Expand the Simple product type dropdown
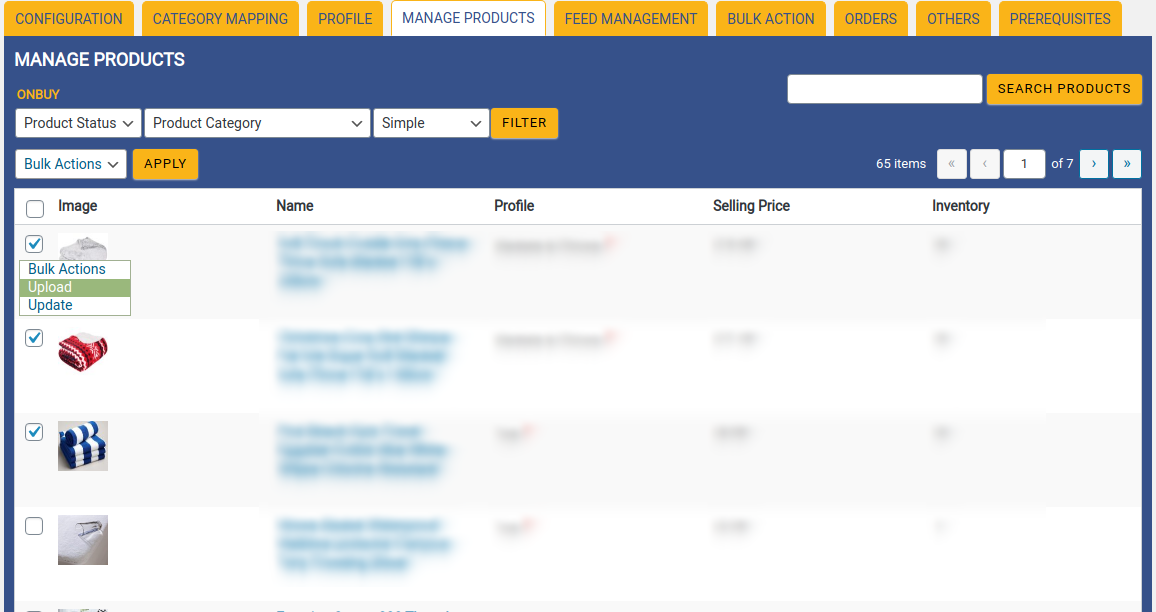 (x=431, y=122)
